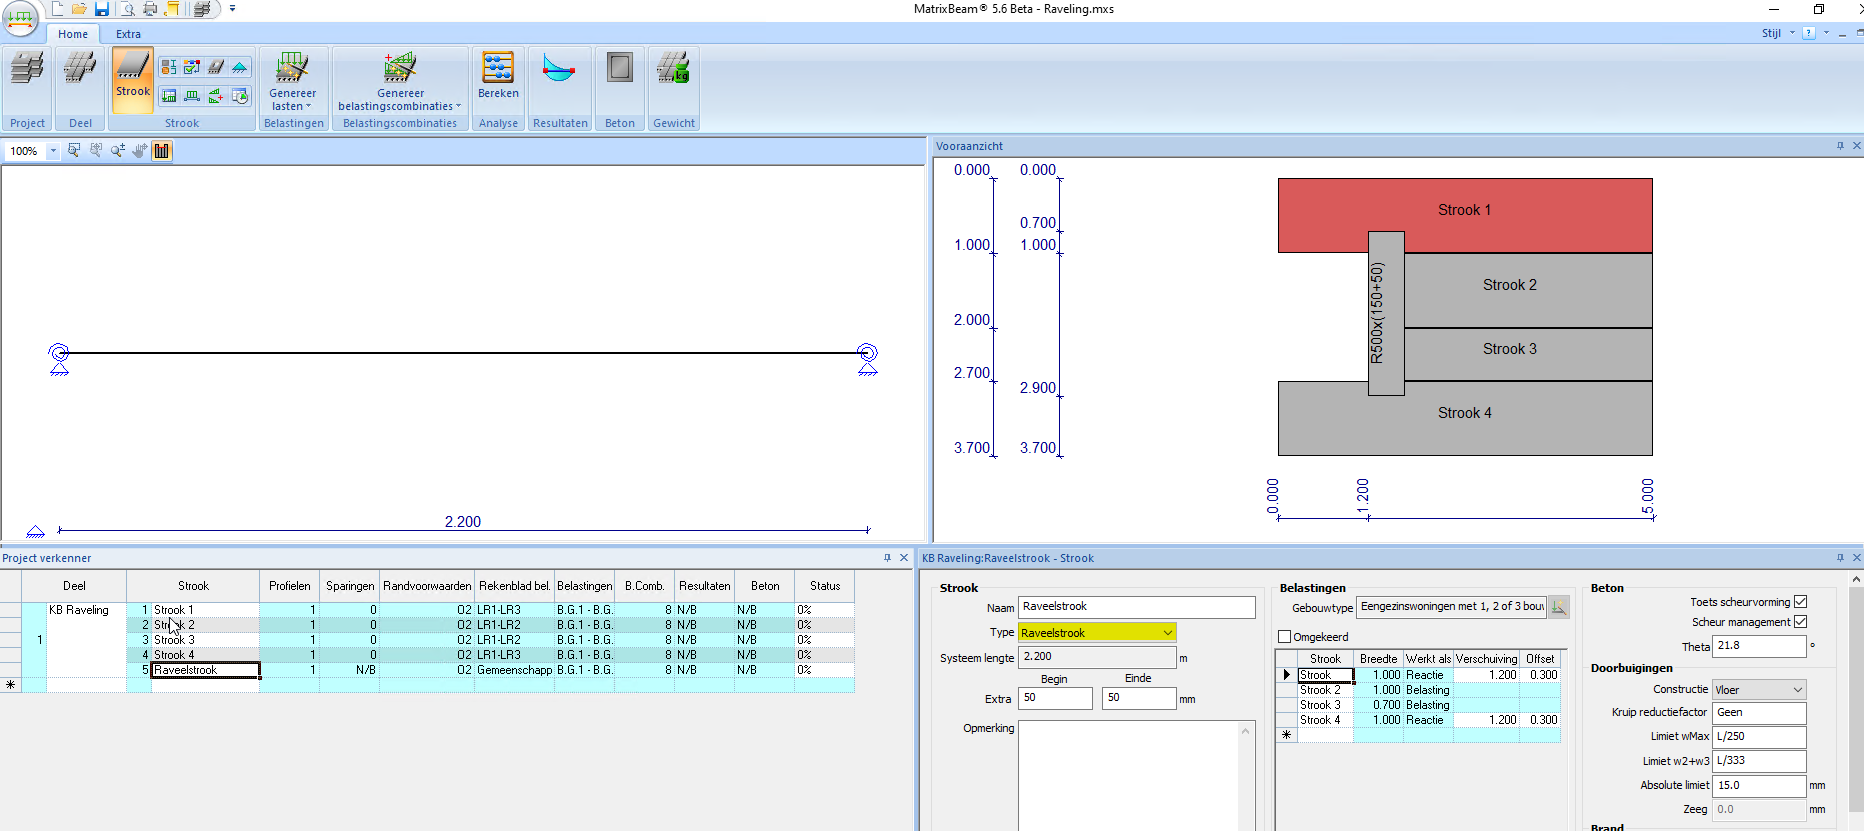The width and height of the screenshot is (1864, 831).
Task: Open print preview from the quick access toolbar
Action: pos(127,9)
